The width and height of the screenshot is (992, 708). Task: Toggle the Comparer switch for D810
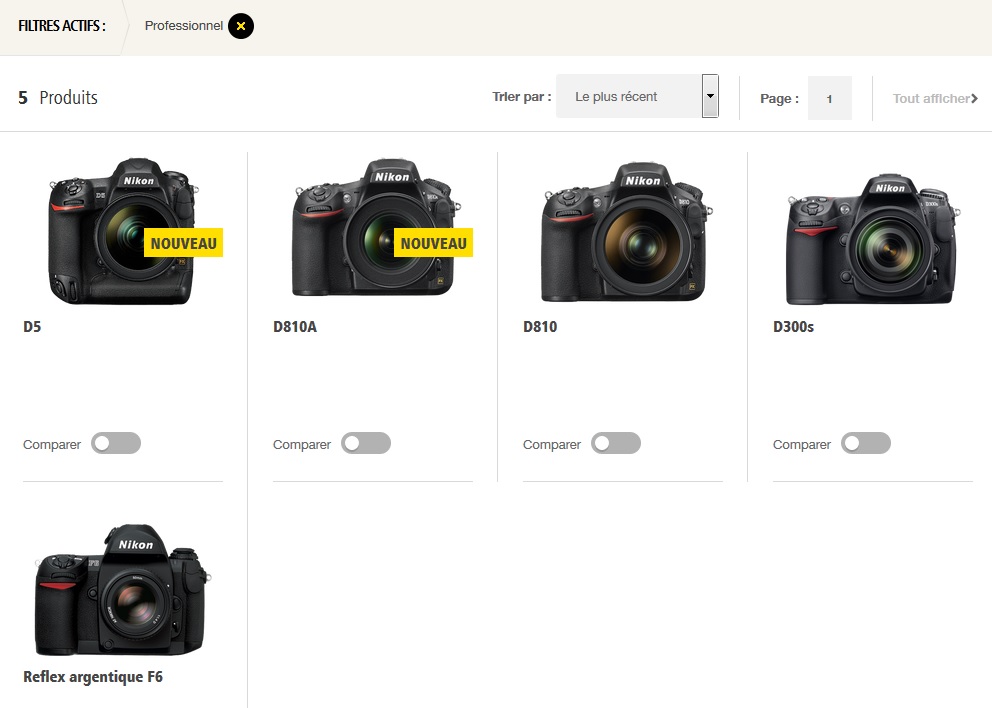616,443
